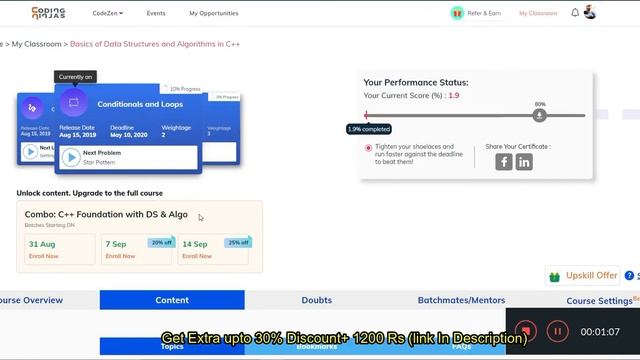Click the 20% off badge on 7 Sep
This screenshot has height=360, width=640.
[162, 242]
